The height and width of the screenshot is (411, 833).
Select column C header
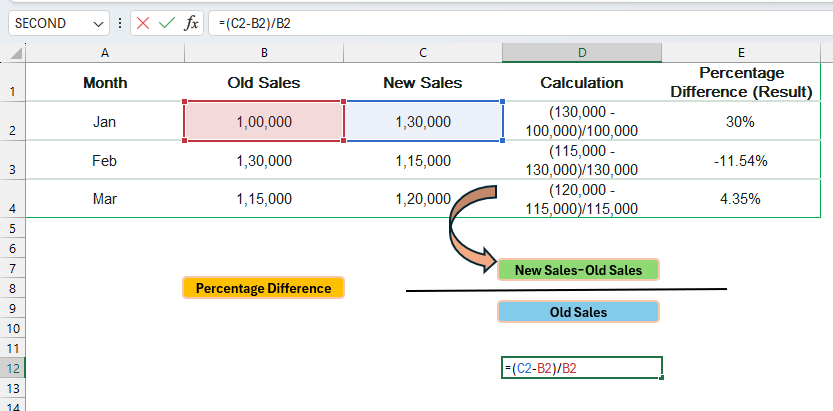click(x=423, y=53)
